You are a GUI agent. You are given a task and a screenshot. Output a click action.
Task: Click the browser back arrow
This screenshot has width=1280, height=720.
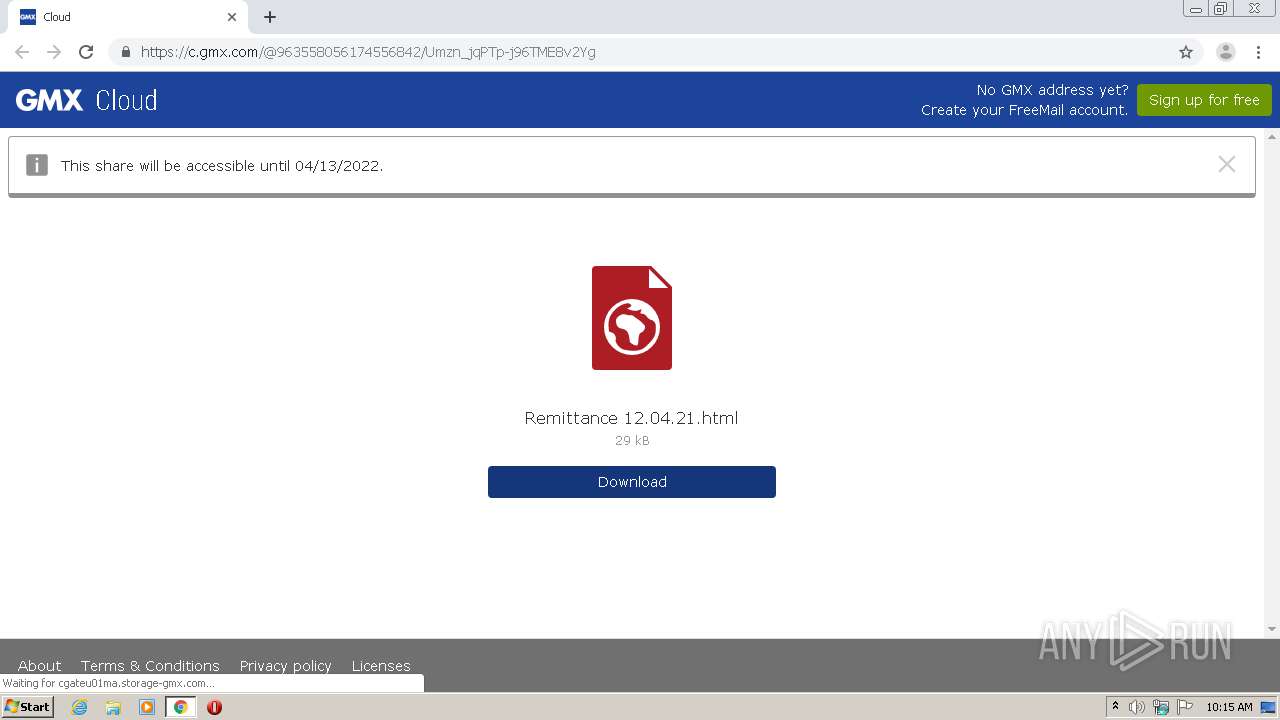click(x=22, y=52)
